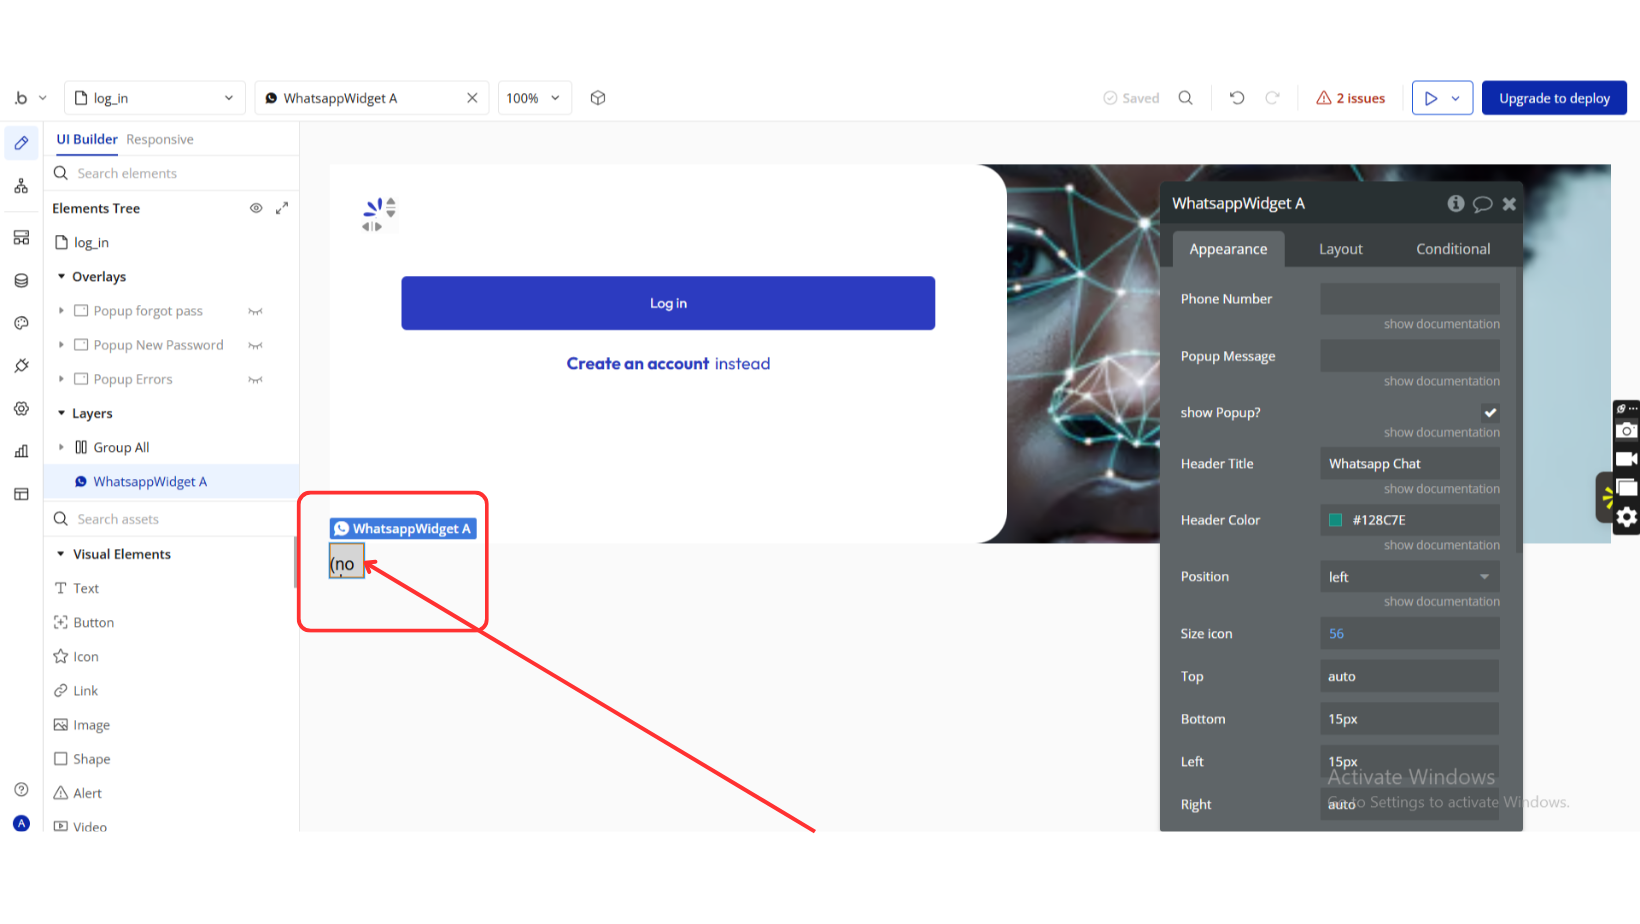This screenshot has width=1640, height=924.
Task: Click the Popup Message input field
Action: tap(1409, 356)
